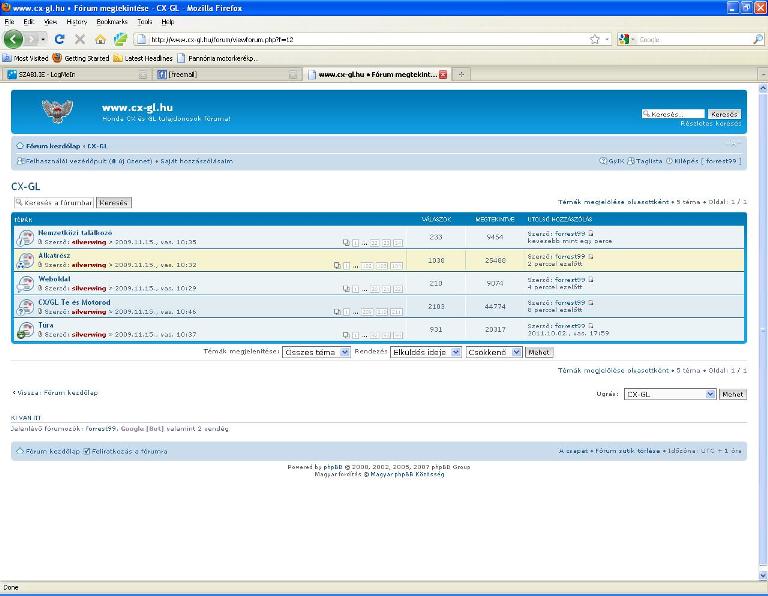Image resolution: width=768 pixels, height=596 pixels.
Task: Reload the page with the refresh icon
Action: [60, 39]
